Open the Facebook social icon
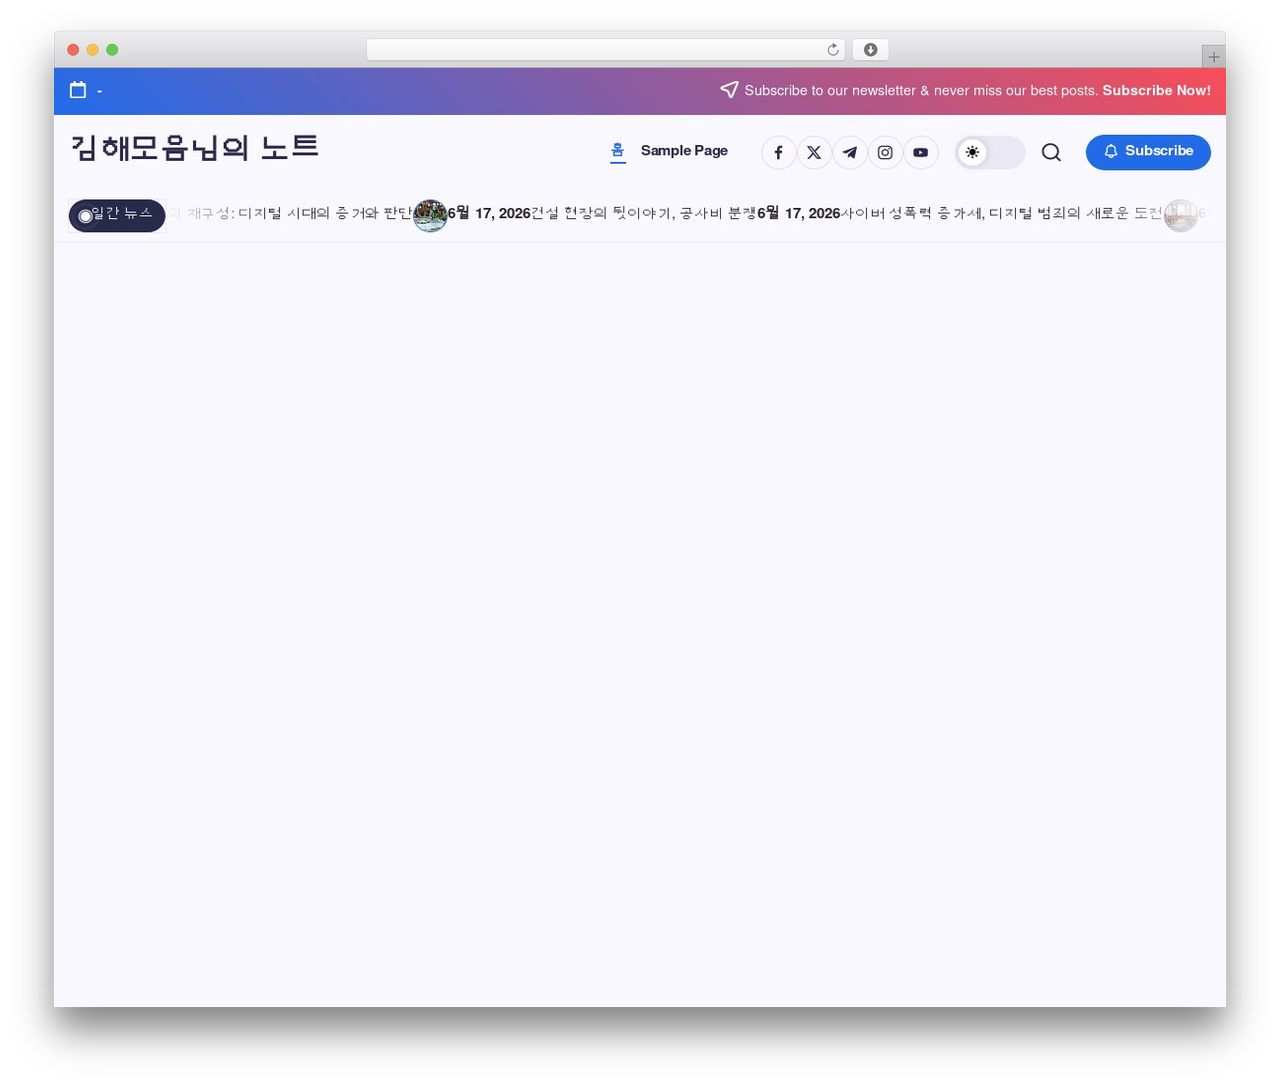The width and height of the screenshot is (1280, 1084). (779, 152)
